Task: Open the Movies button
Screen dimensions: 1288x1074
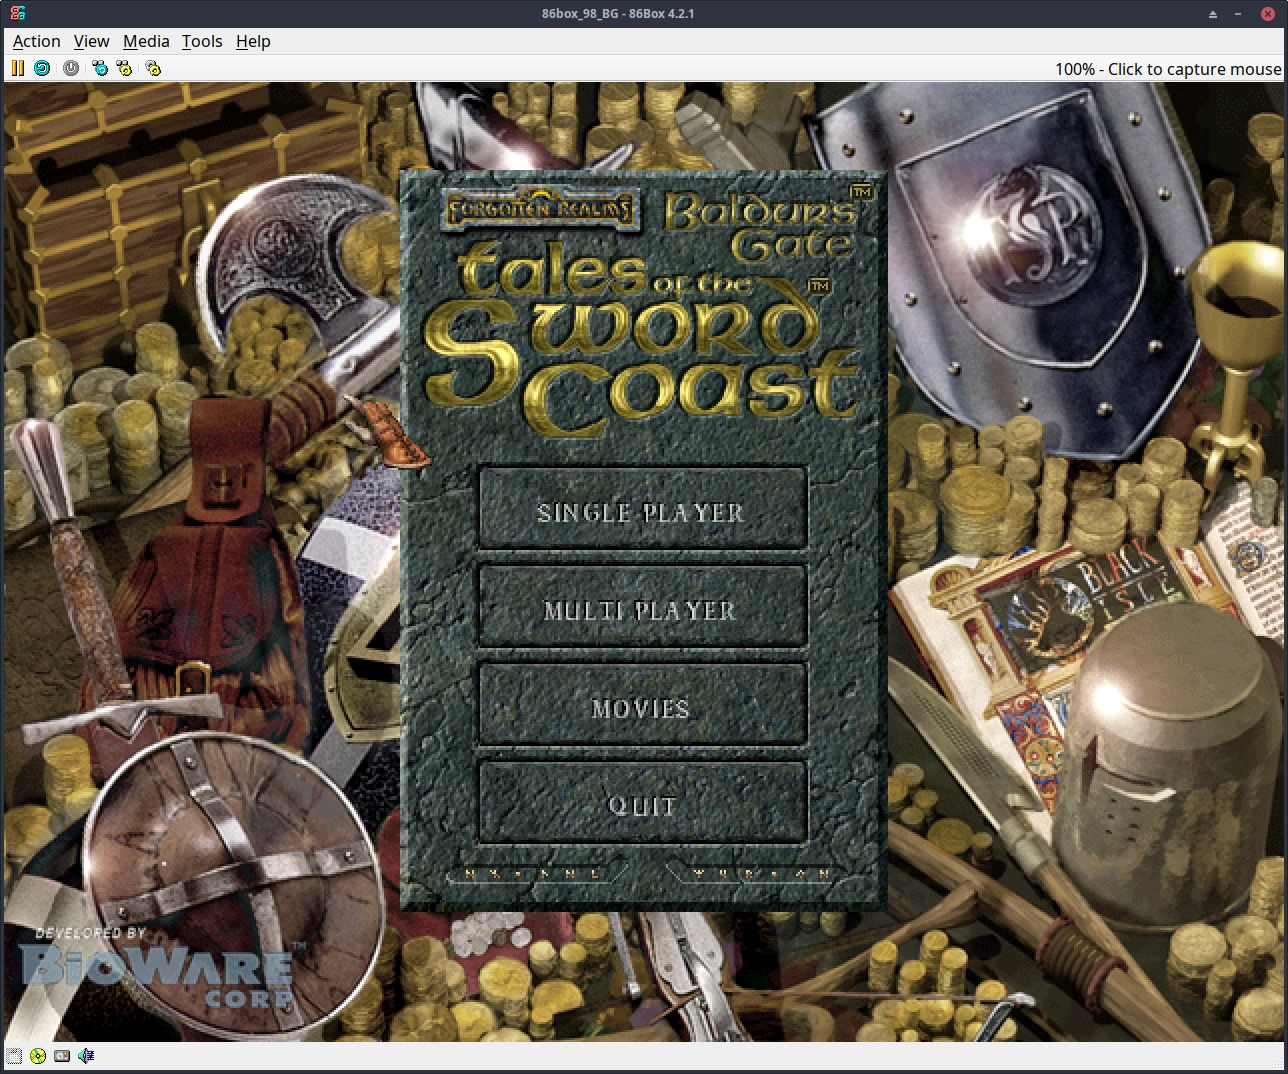Action: click(x=642, y=705)
